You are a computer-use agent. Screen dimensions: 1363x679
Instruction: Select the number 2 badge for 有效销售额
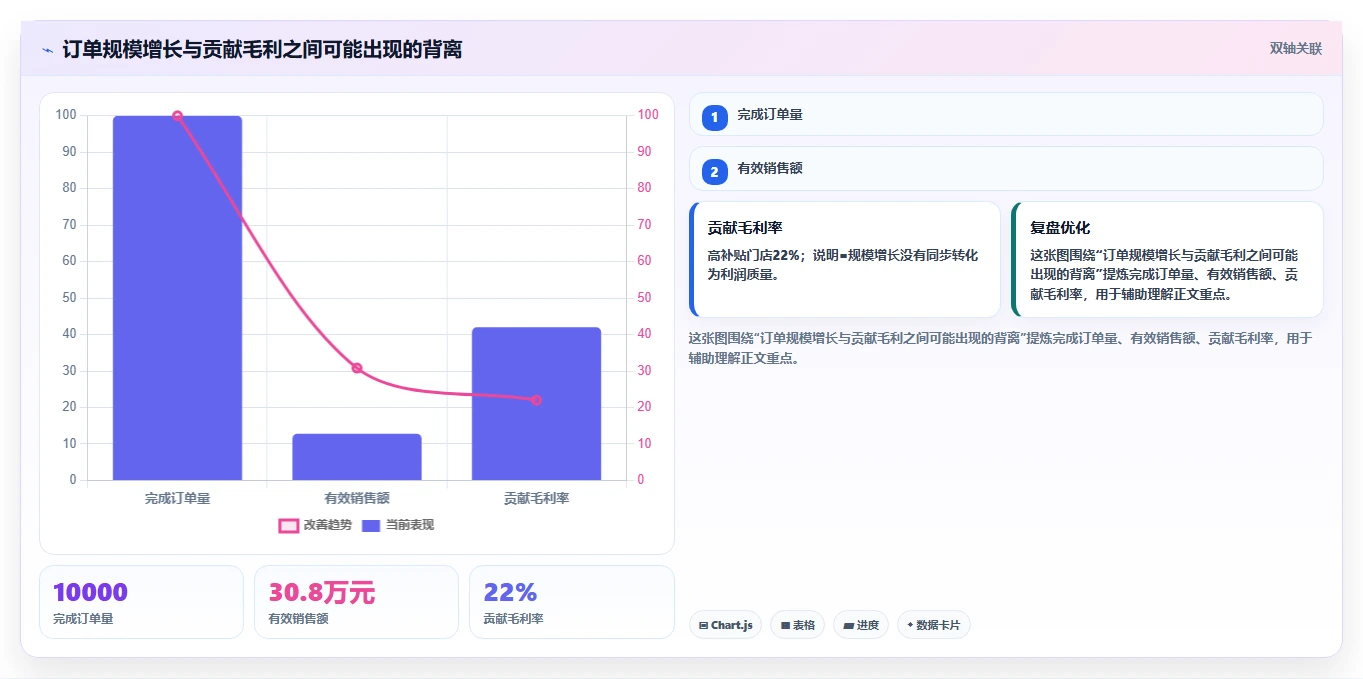point(714,172)
